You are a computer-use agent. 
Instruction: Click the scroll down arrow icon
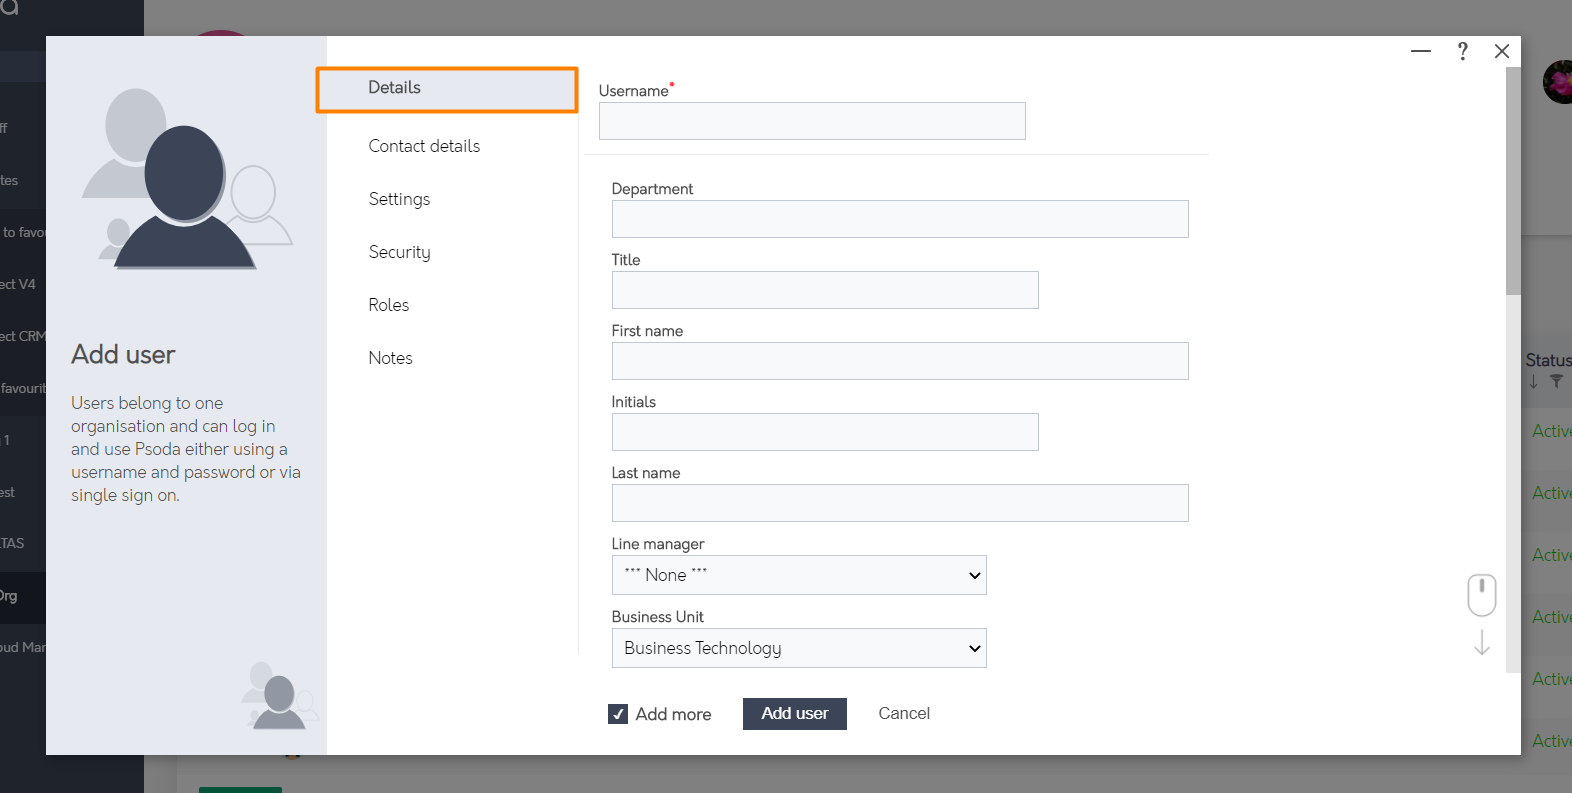1481,642
